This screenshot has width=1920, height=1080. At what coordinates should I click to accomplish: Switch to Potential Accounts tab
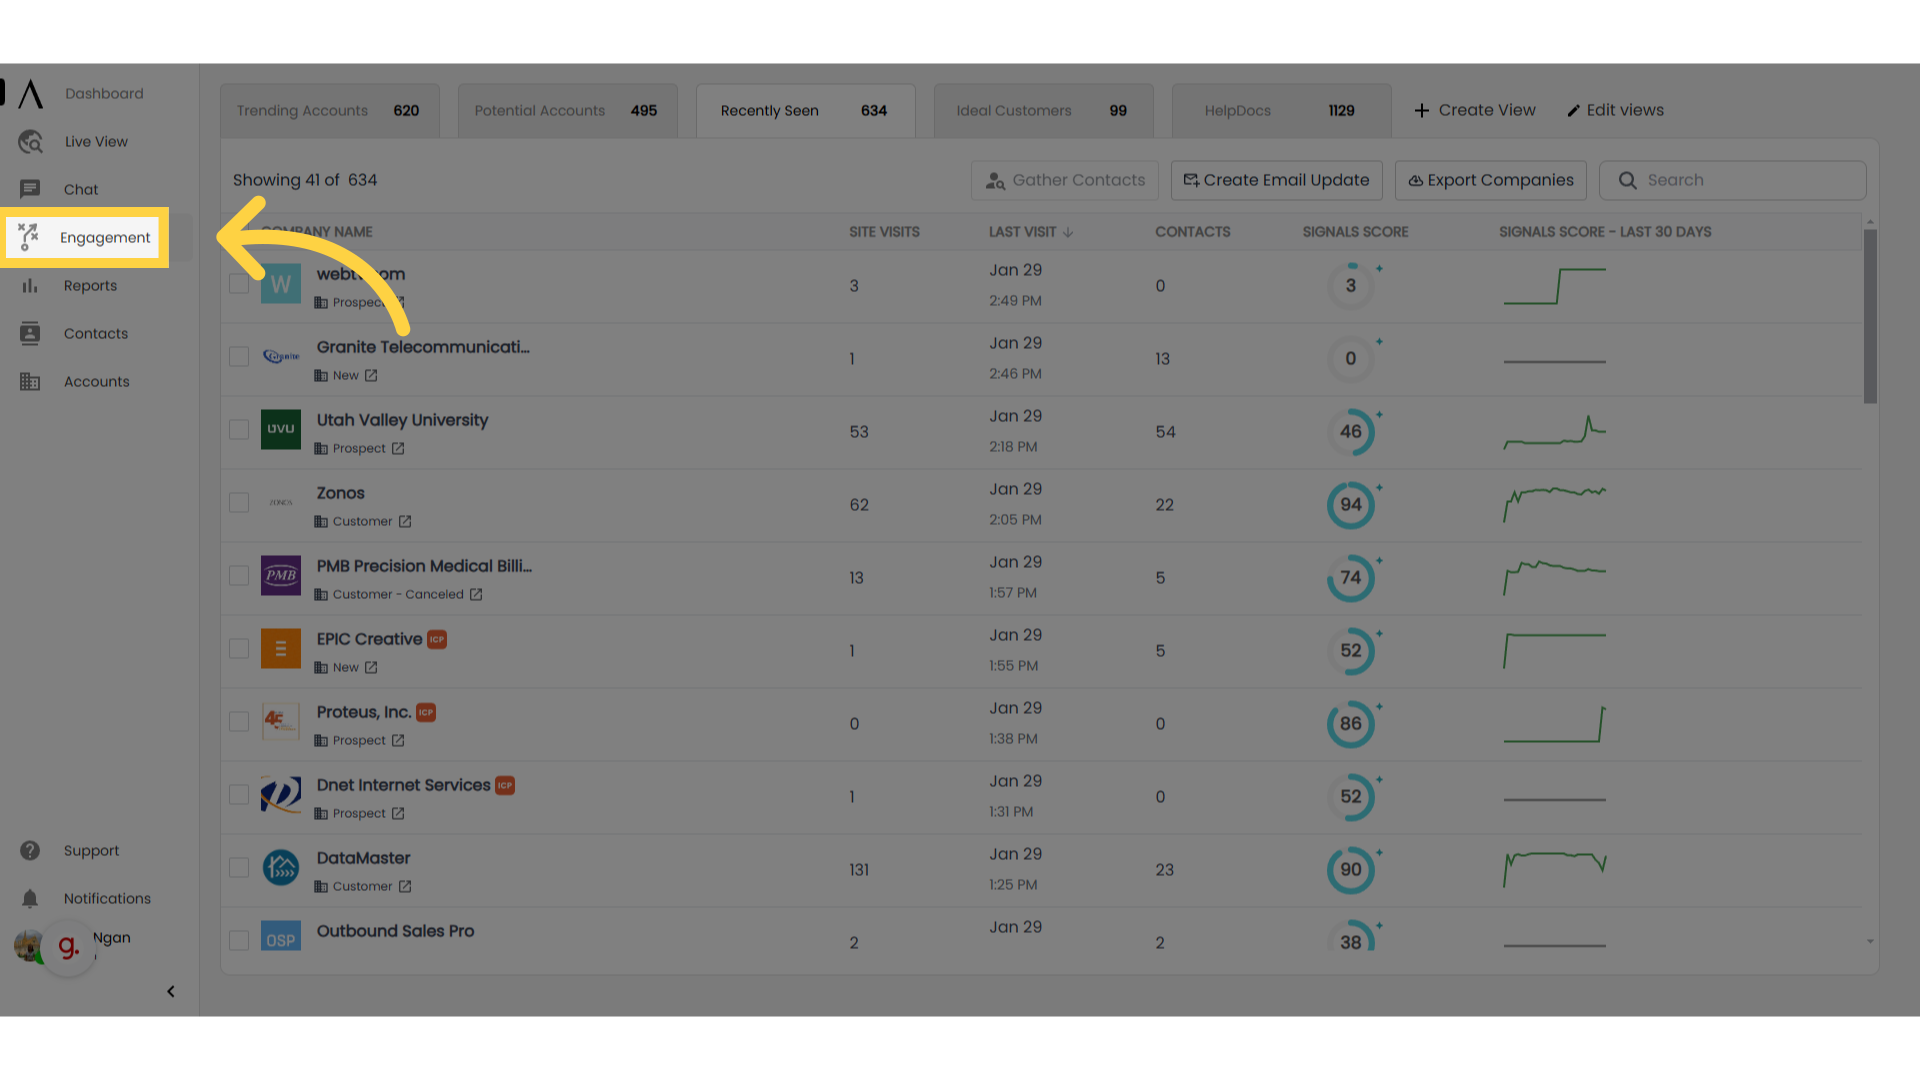pos(567,111)
